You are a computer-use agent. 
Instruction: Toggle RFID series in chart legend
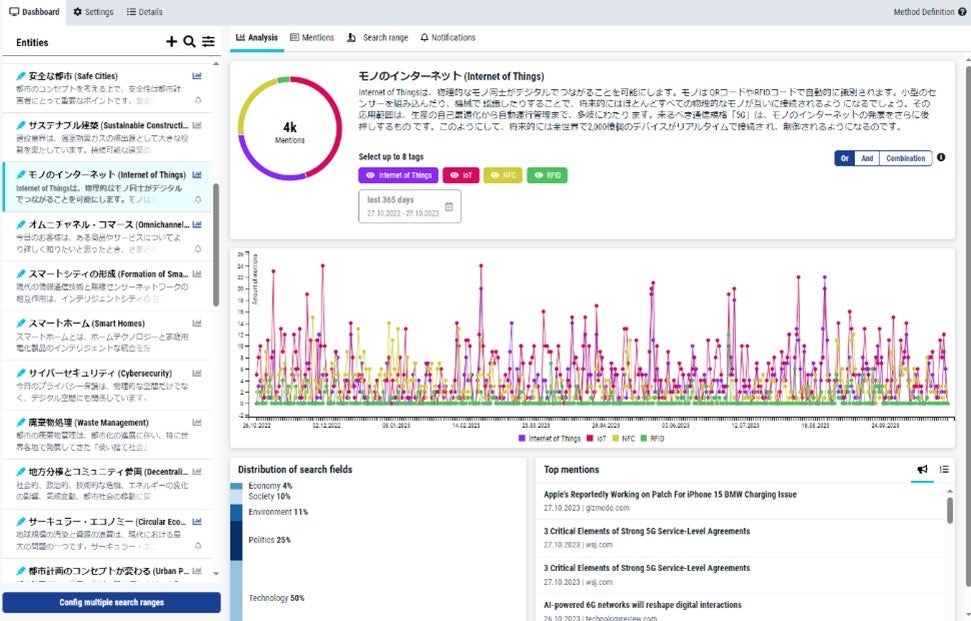coord(652,438)
